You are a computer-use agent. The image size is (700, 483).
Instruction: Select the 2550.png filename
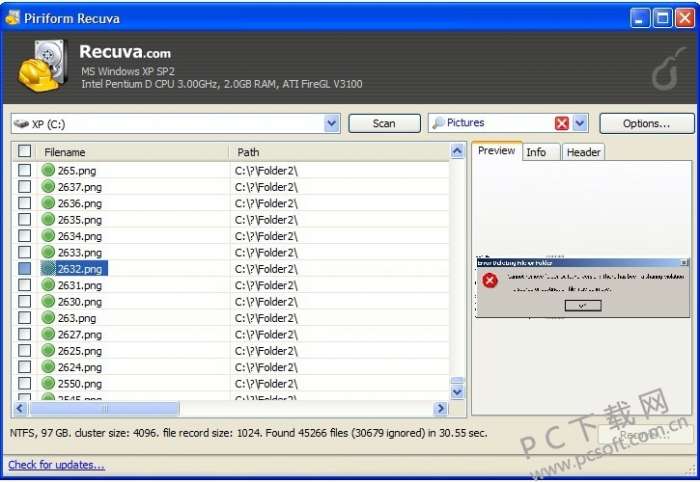pyautogui.click(x=80, y=383)
